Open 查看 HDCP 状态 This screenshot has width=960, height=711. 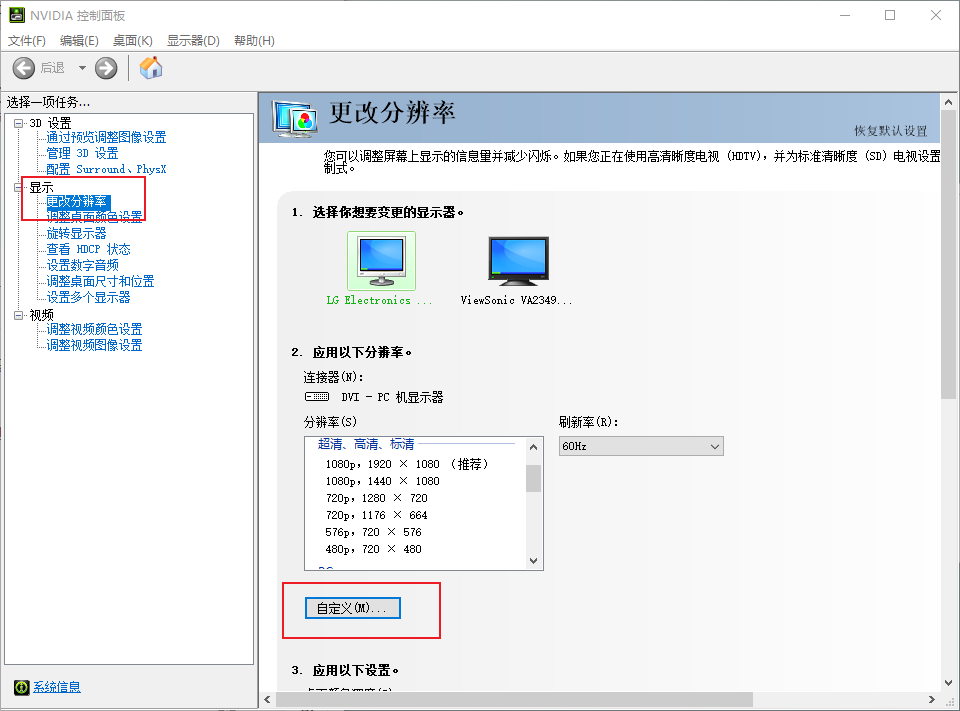[89, 249]
